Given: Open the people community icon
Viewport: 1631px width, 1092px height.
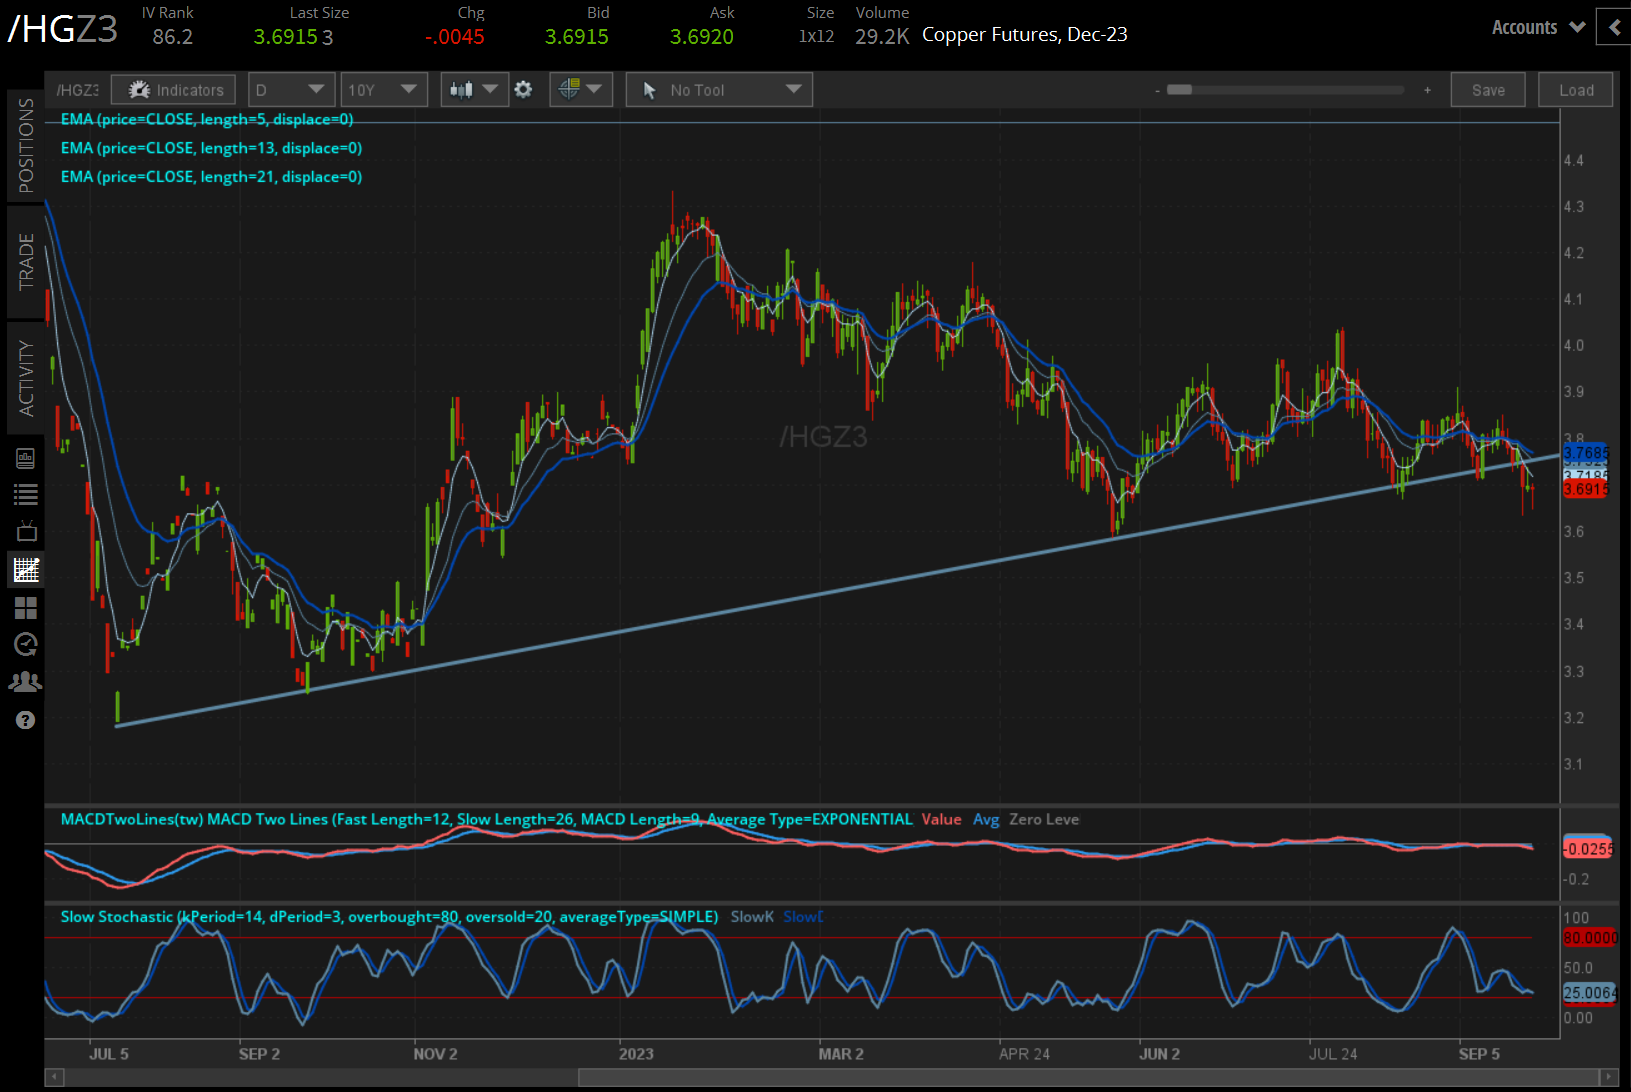Looking at the screenshot, I should point(26,682).
